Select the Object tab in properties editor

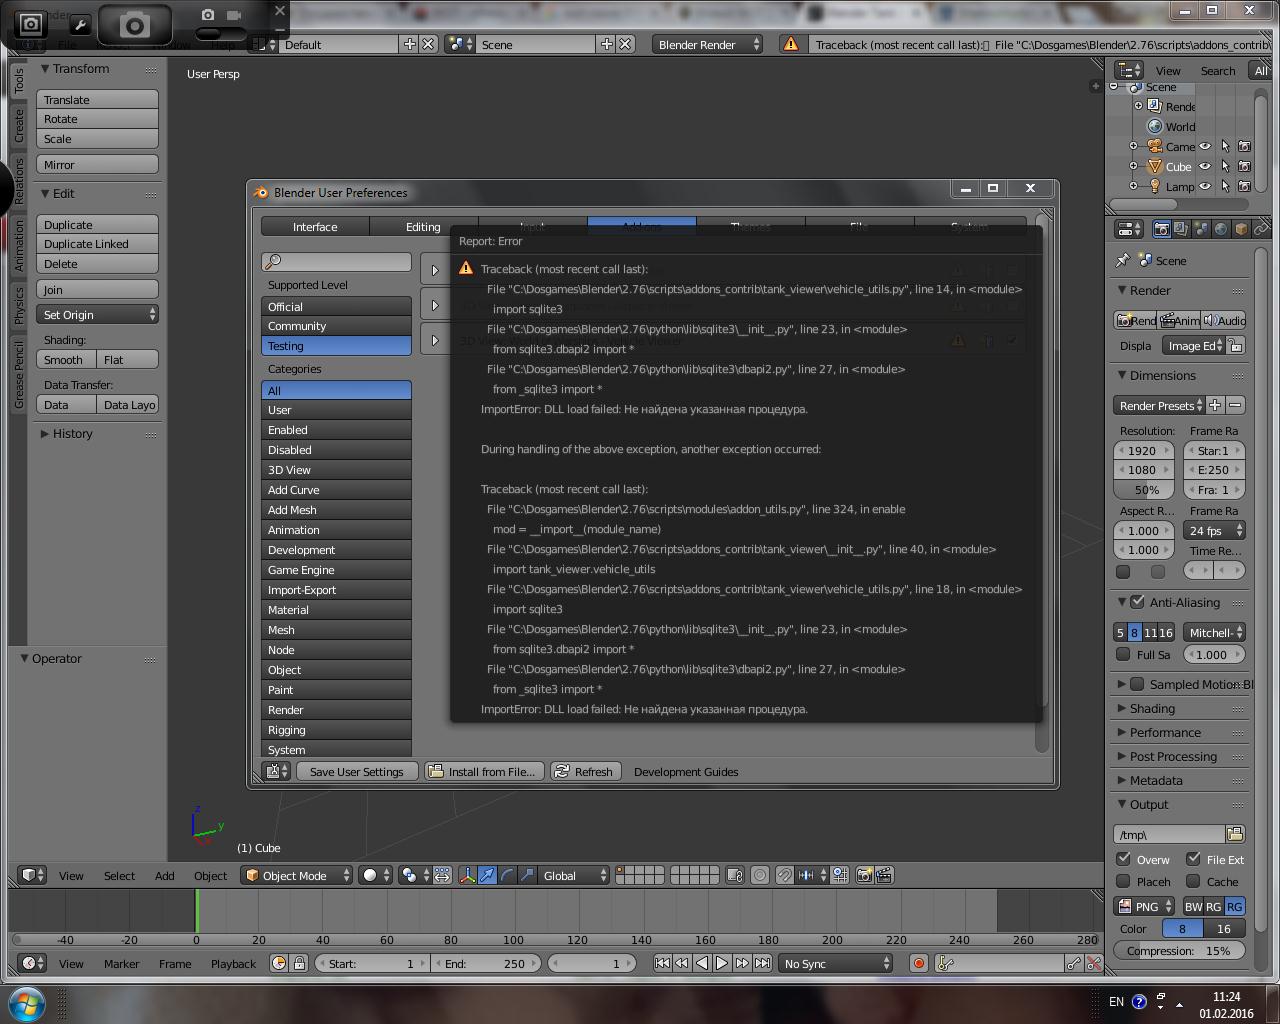tap(1241, 229)
